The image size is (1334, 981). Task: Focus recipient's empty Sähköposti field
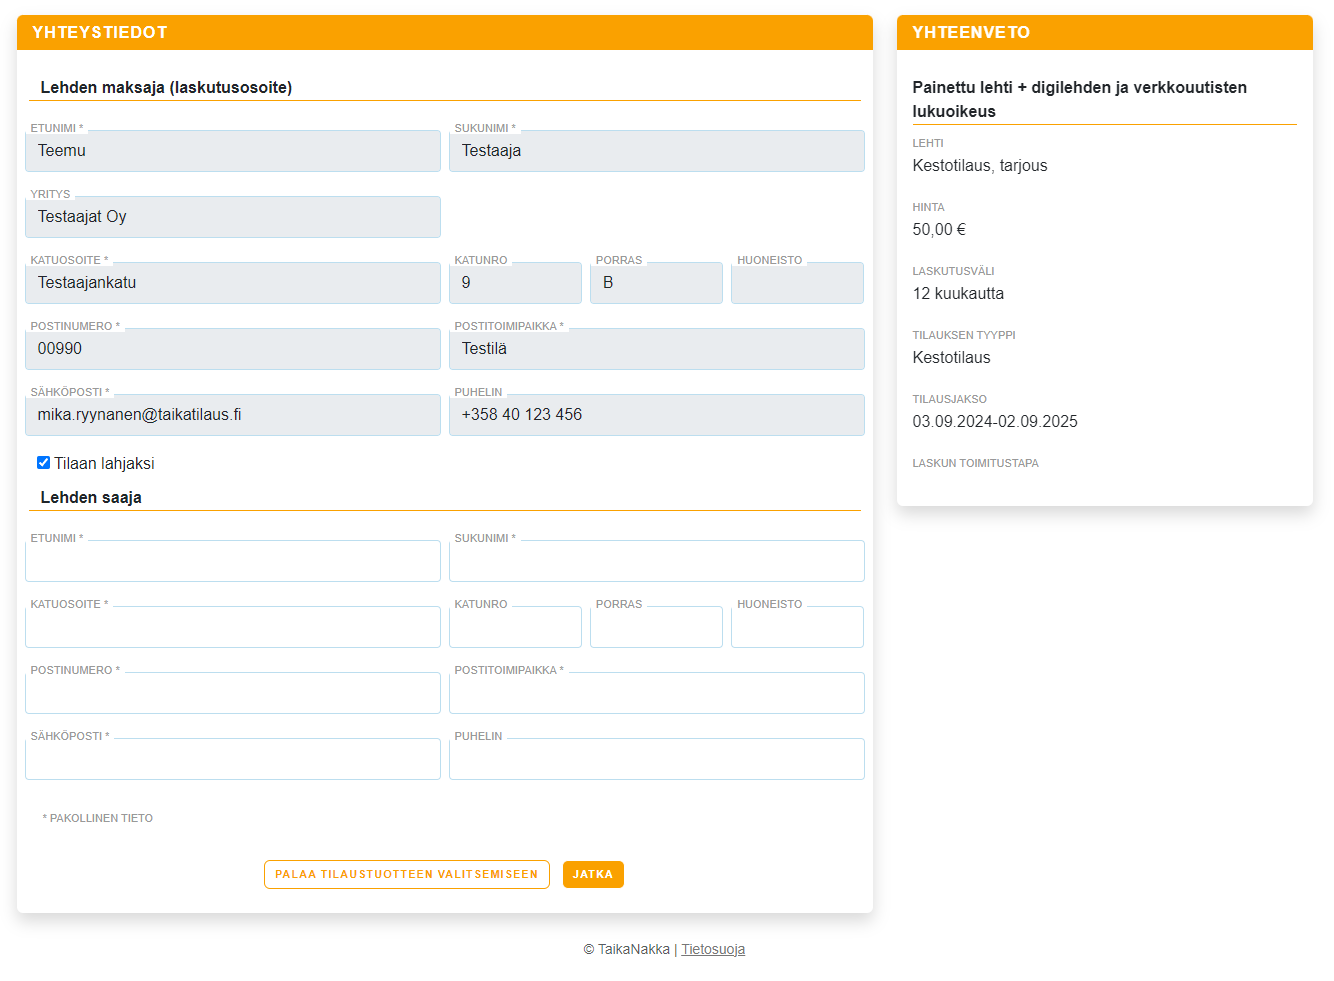click(x=233, y=759)
